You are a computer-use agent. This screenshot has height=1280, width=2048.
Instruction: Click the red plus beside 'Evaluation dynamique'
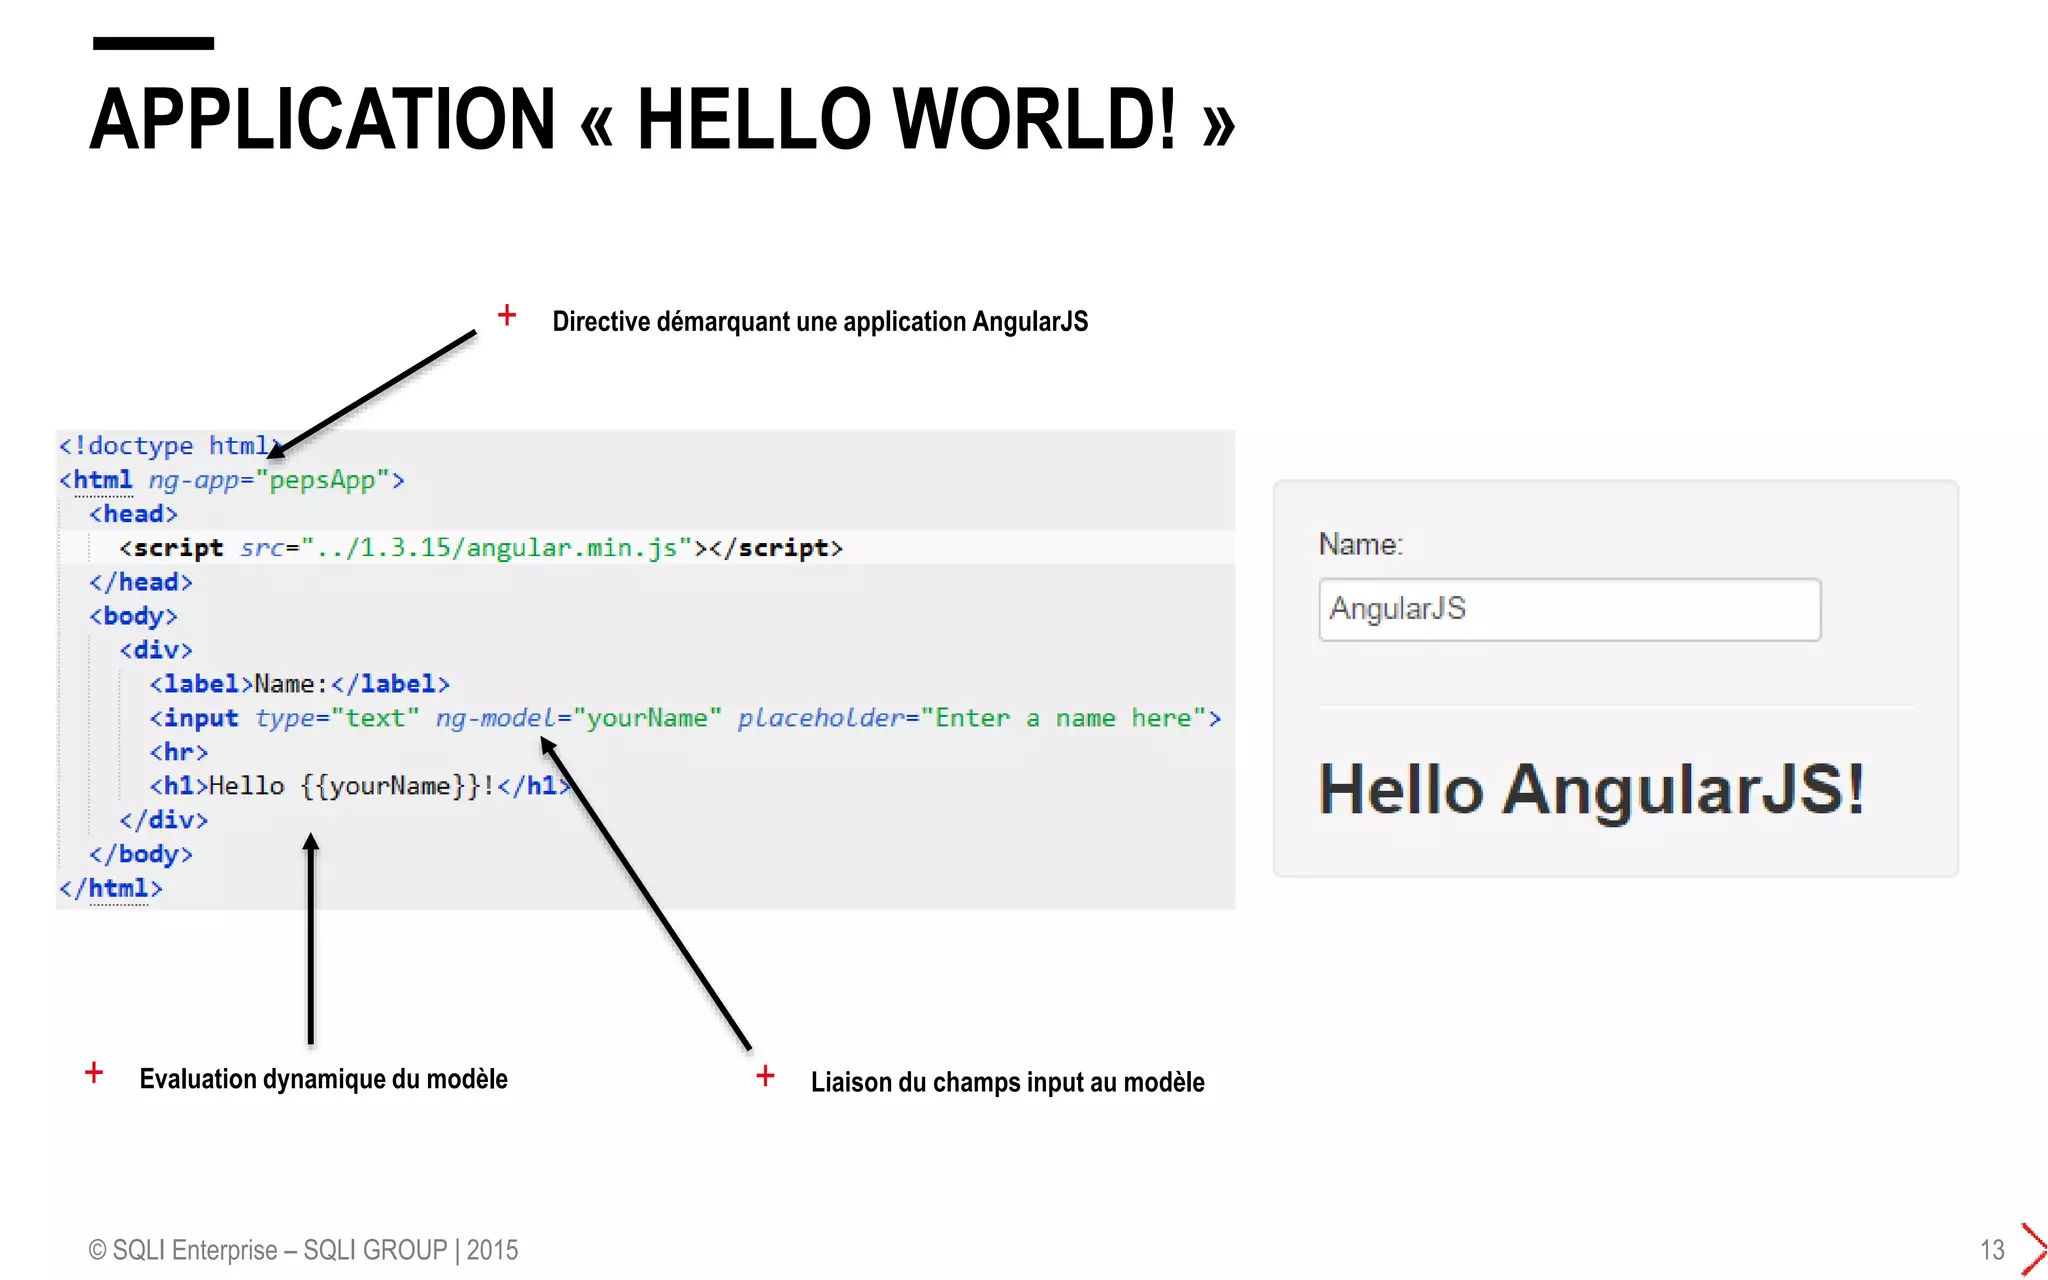(94, 1073)
